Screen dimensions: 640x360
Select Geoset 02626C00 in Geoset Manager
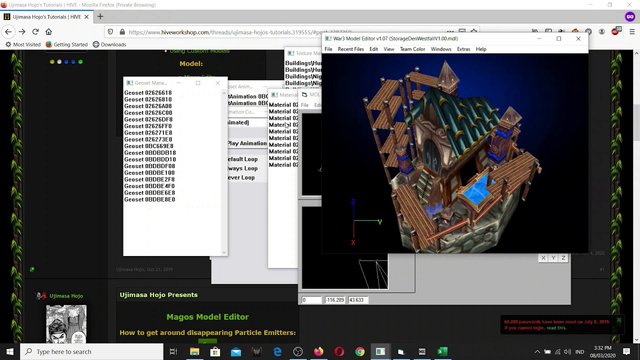pos(148,113)
